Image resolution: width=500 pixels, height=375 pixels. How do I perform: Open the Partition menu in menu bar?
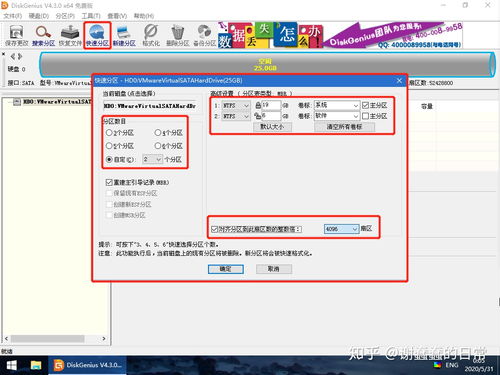point(65,16)
